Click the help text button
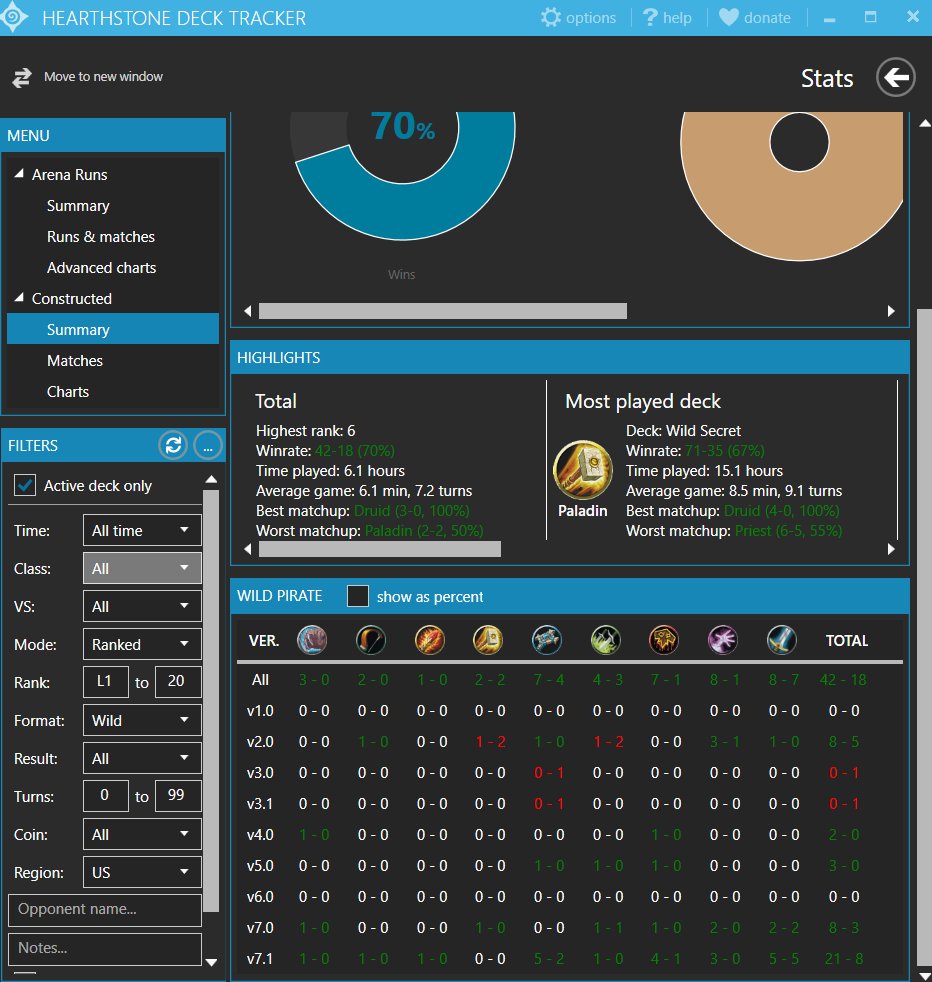 [x=677, y=18]
